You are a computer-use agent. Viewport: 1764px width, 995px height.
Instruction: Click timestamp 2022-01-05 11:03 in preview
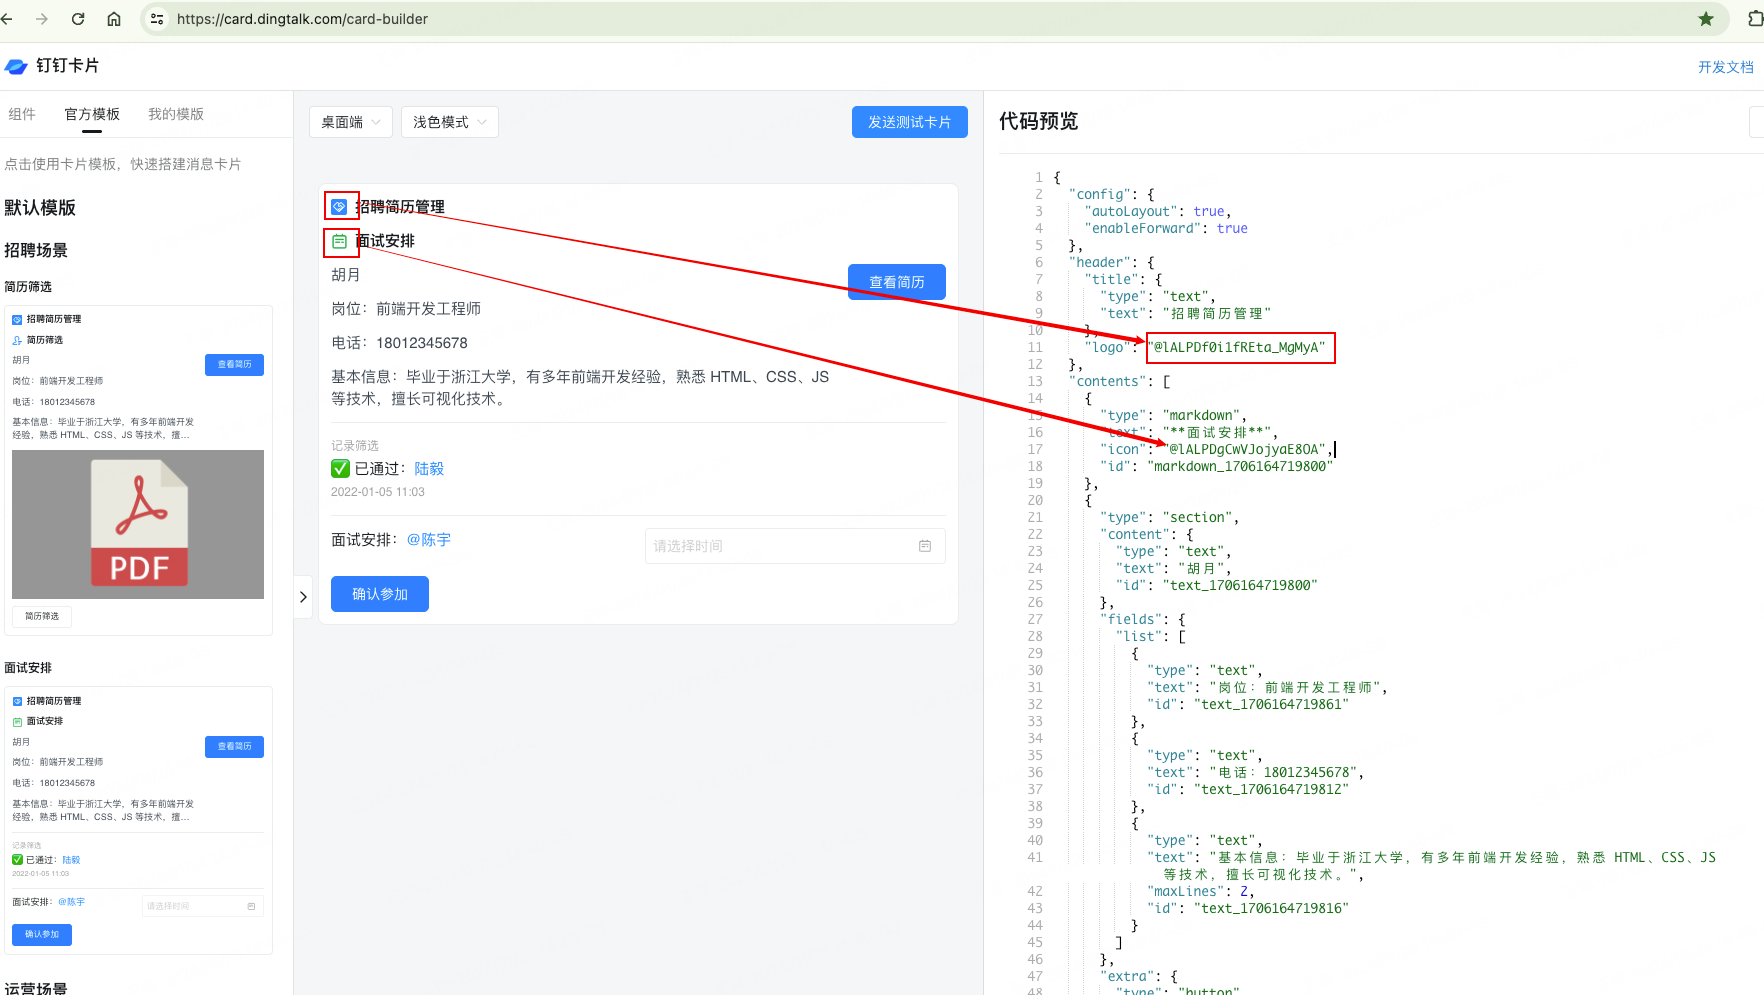[378, 492]
